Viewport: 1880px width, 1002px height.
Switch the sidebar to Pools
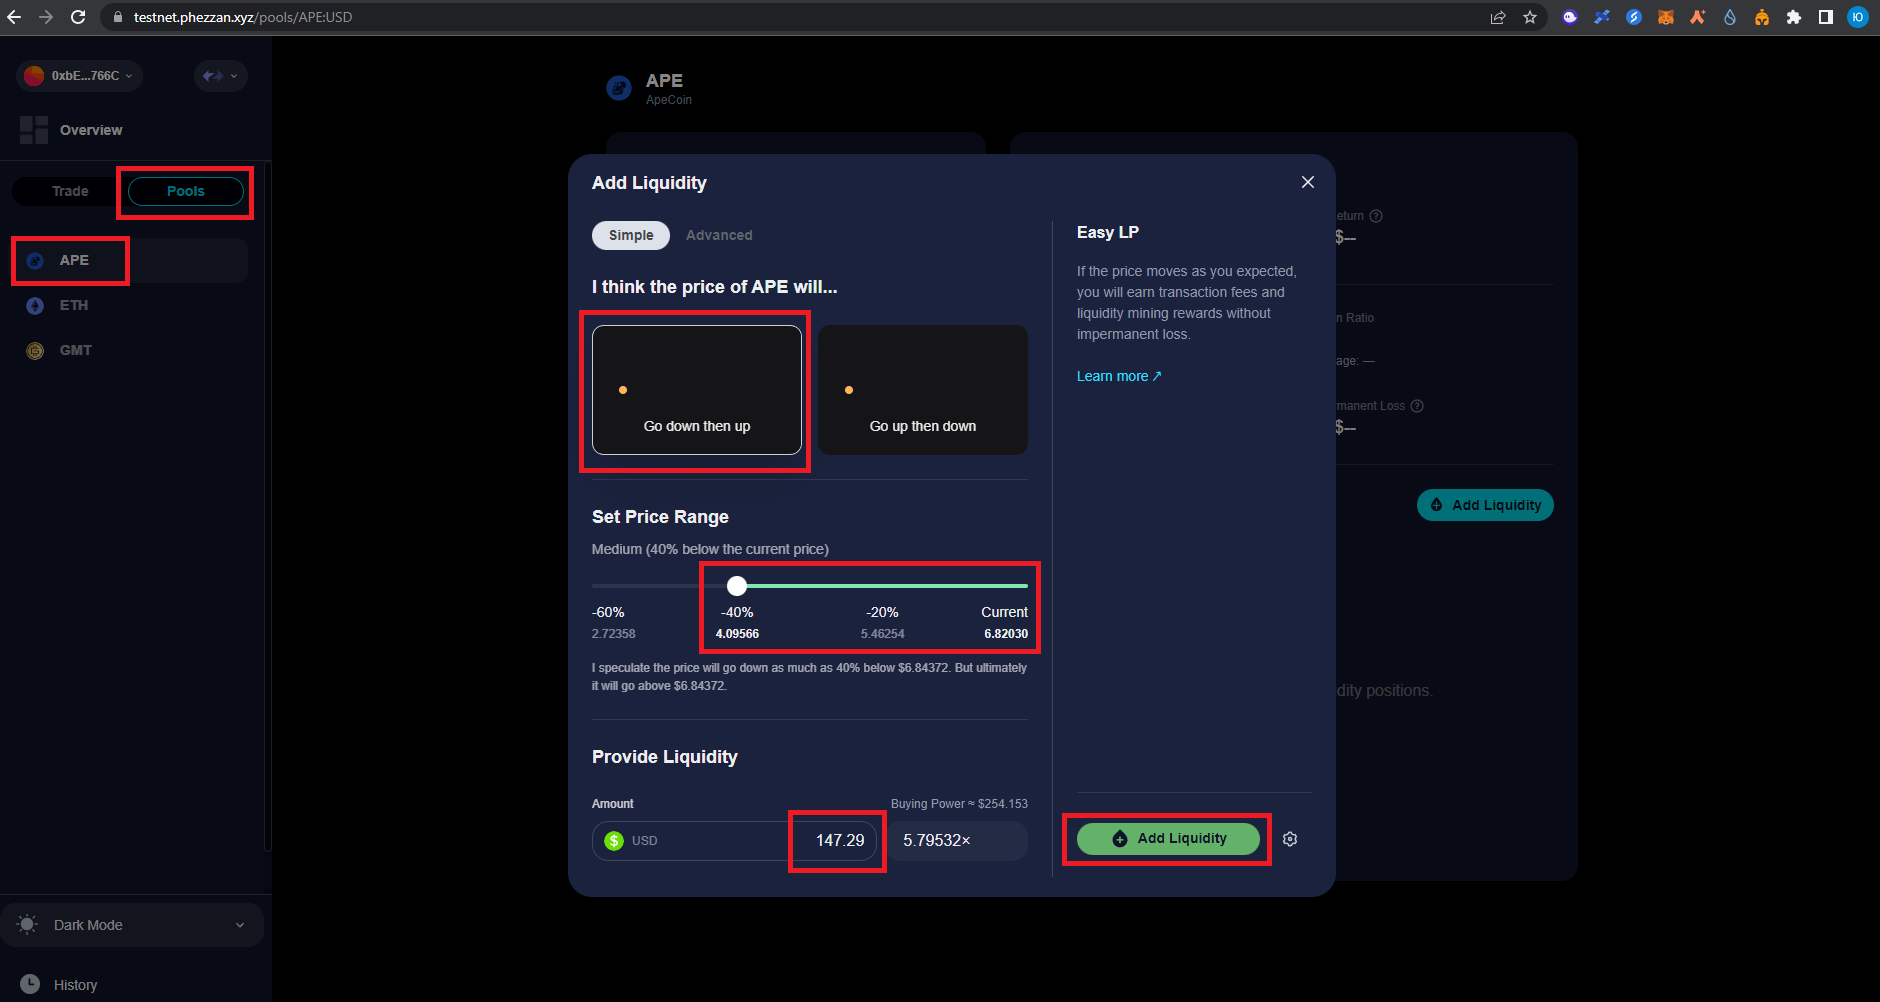(x=186, y=191)
